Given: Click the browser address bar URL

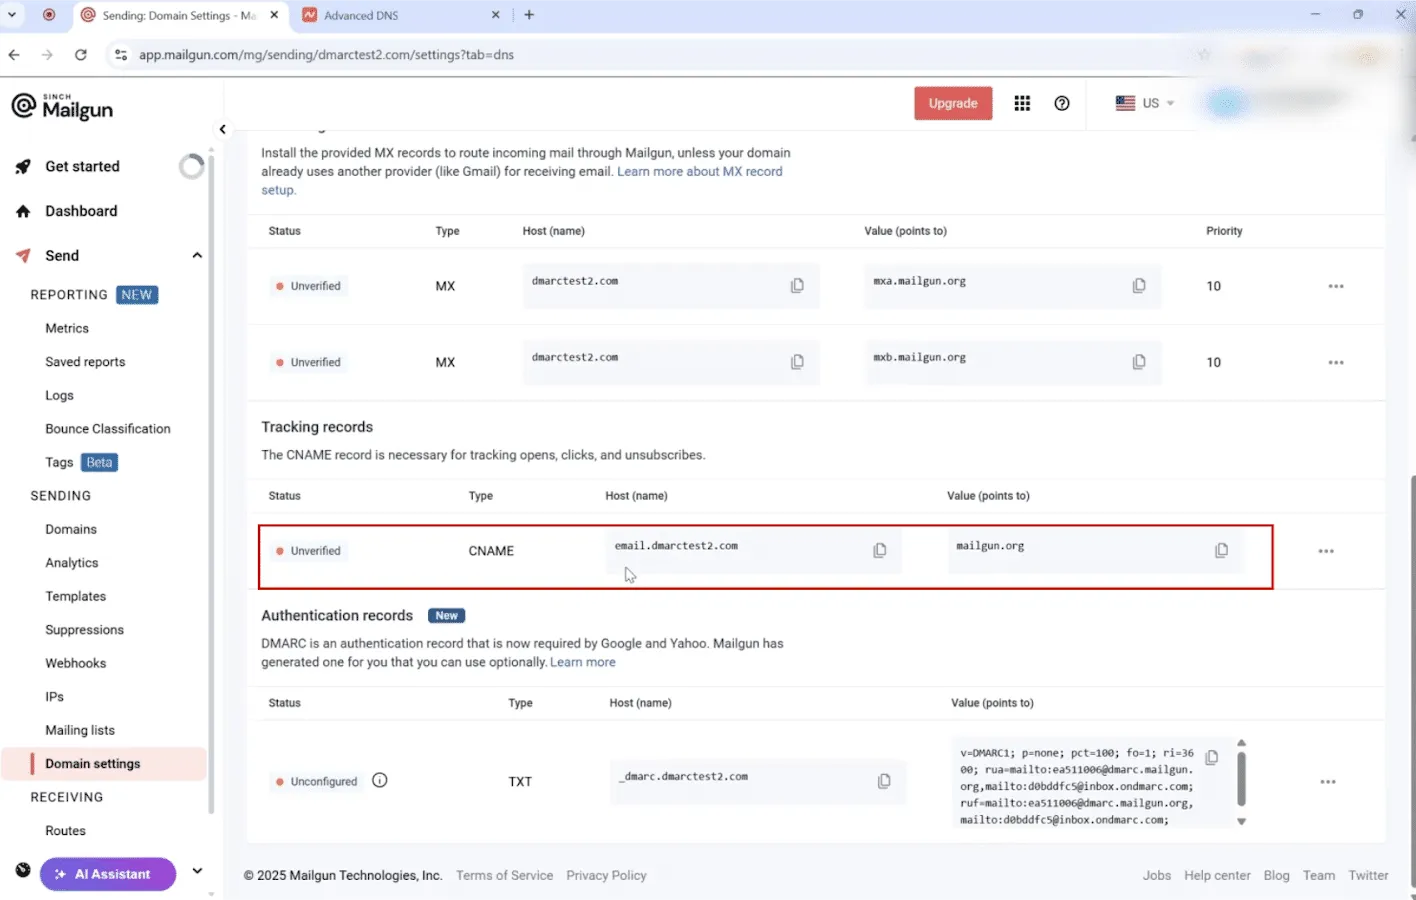Looking at the screenshot, I should (326, 55).
